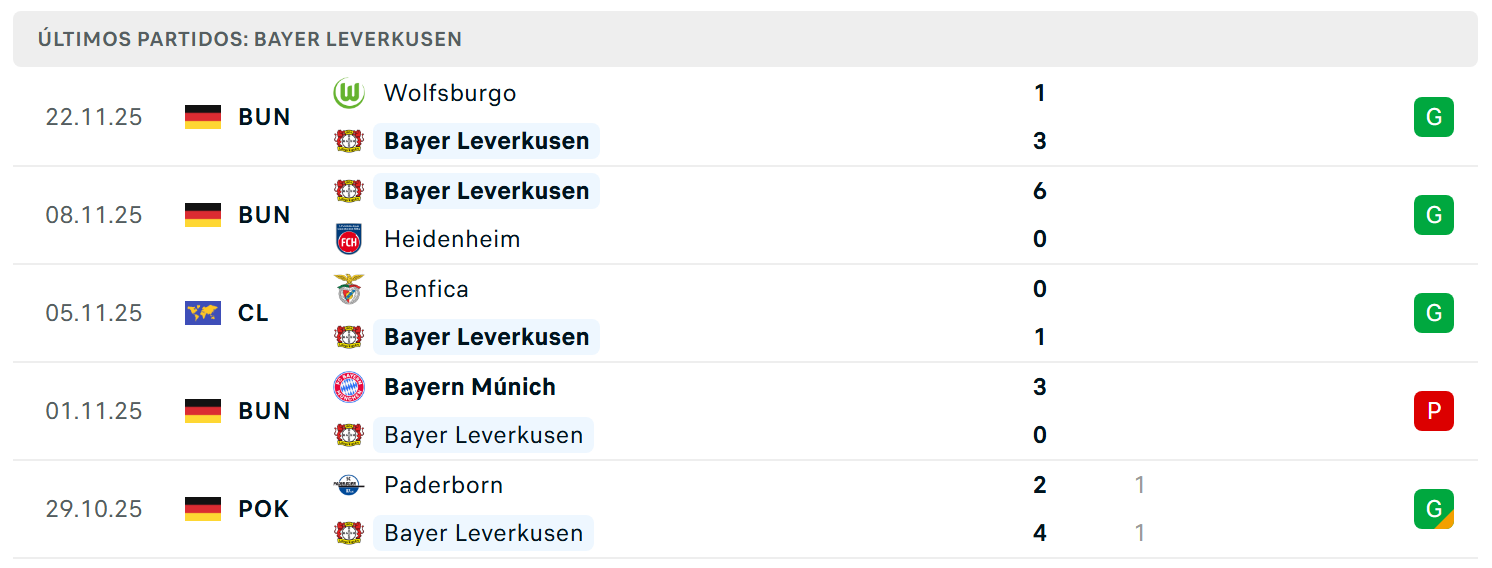This screenshot has width=1492, height=568.
Task: Click the 01.11.25 match date
Action: tap(94, 411)
